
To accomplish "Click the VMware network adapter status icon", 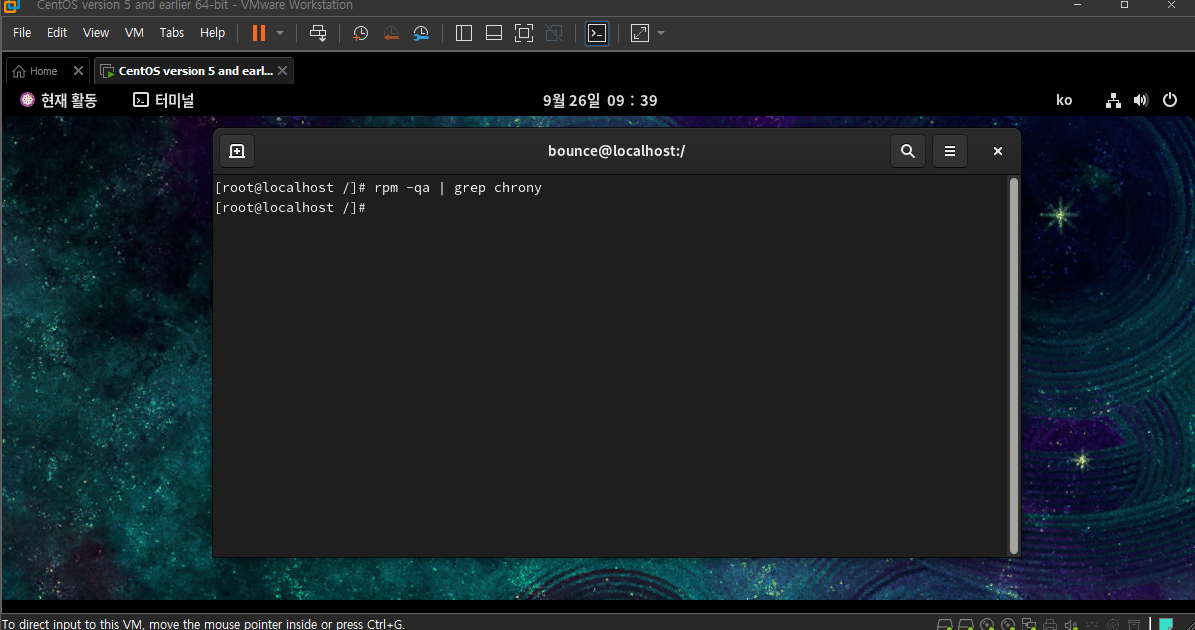I will coord(1028,624).
